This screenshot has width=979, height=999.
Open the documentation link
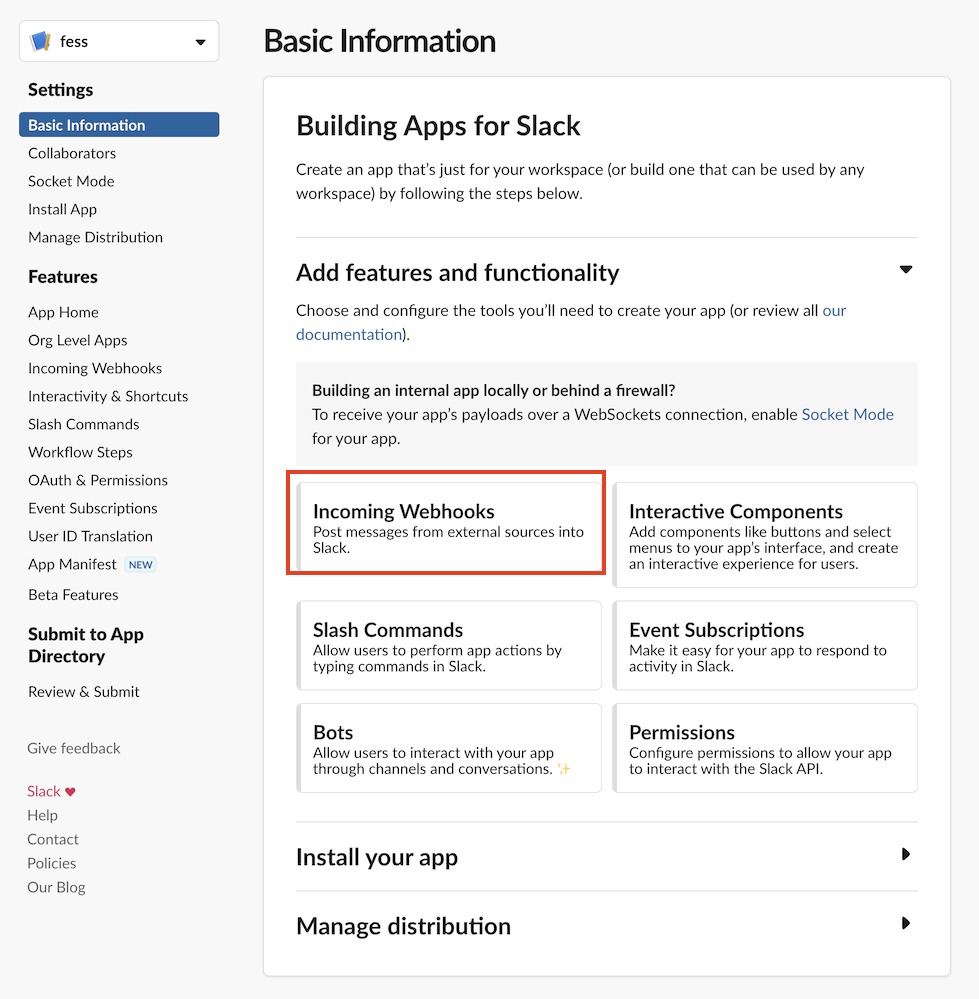[349, 334]
